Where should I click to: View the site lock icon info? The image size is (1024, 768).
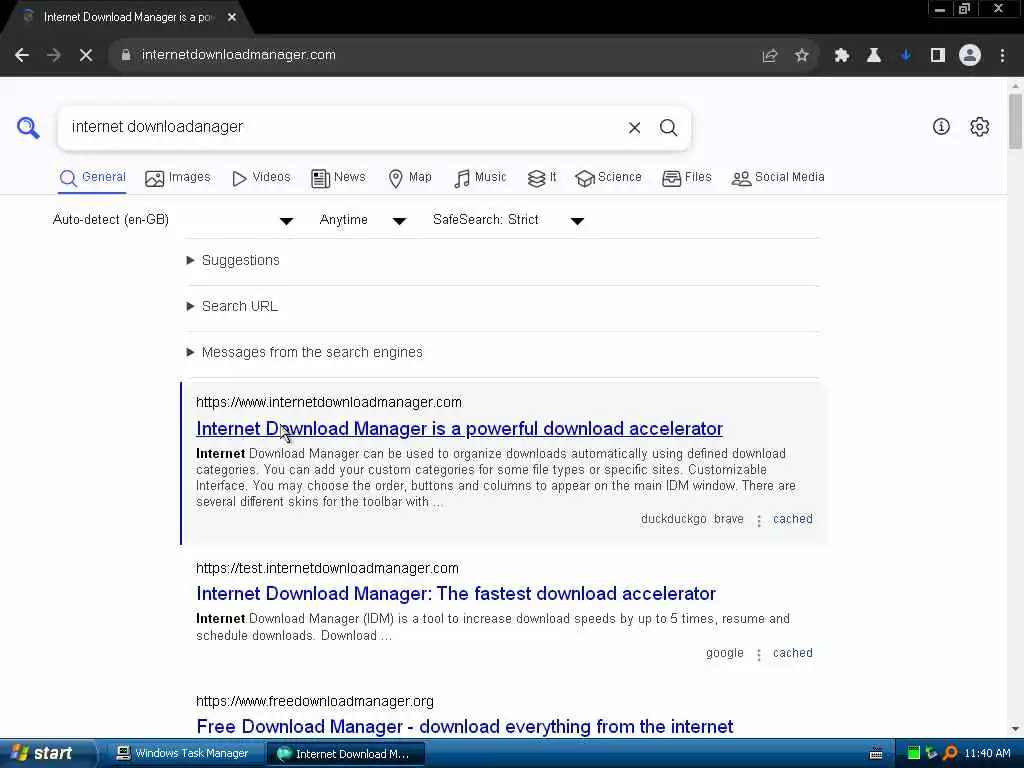click(x=126, y=56)
